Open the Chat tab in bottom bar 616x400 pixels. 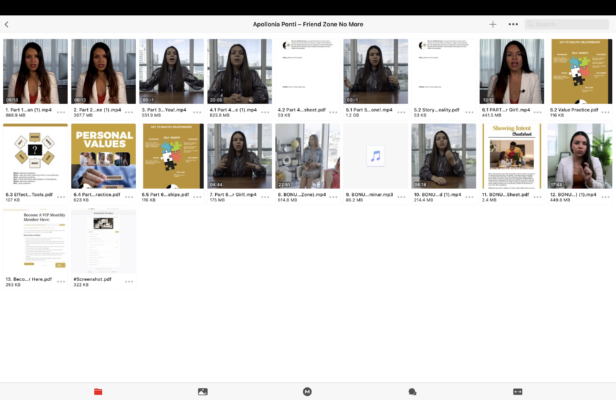(412, 392)
